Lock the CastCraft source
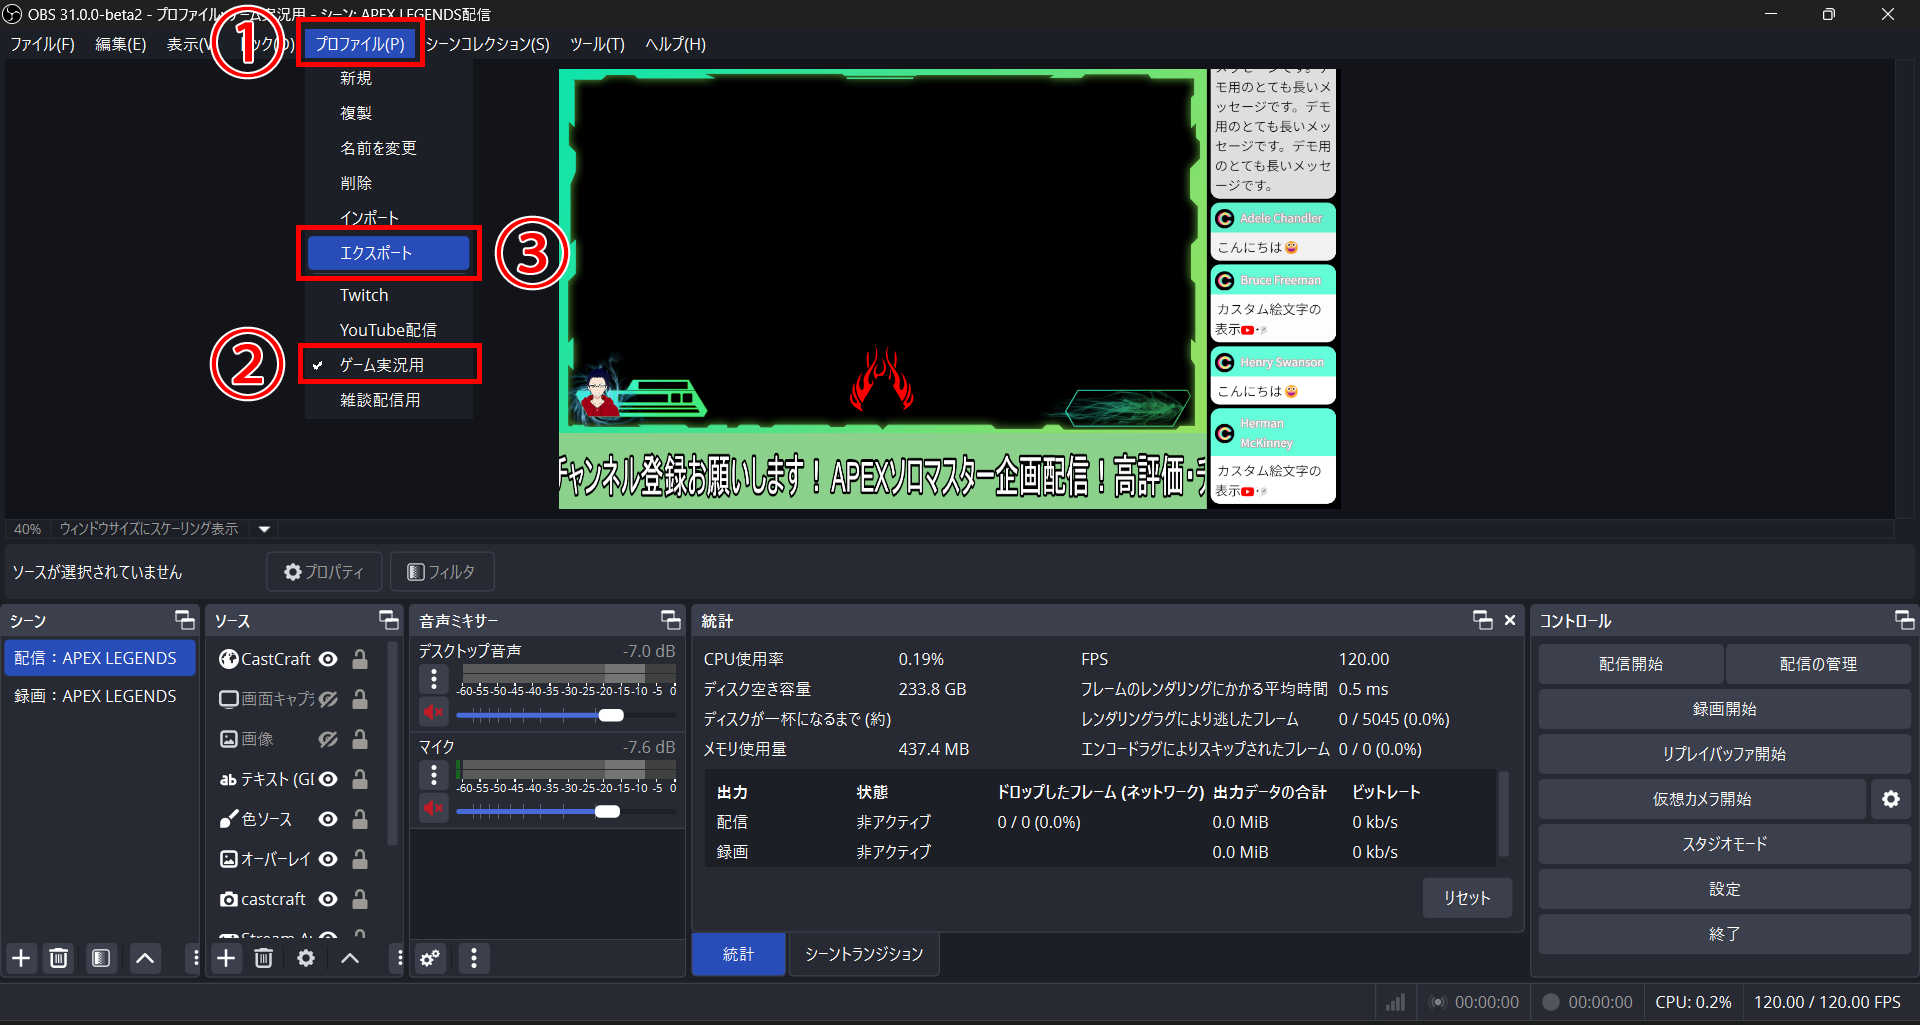The image size is (1920, 1025). coord(360,659)
